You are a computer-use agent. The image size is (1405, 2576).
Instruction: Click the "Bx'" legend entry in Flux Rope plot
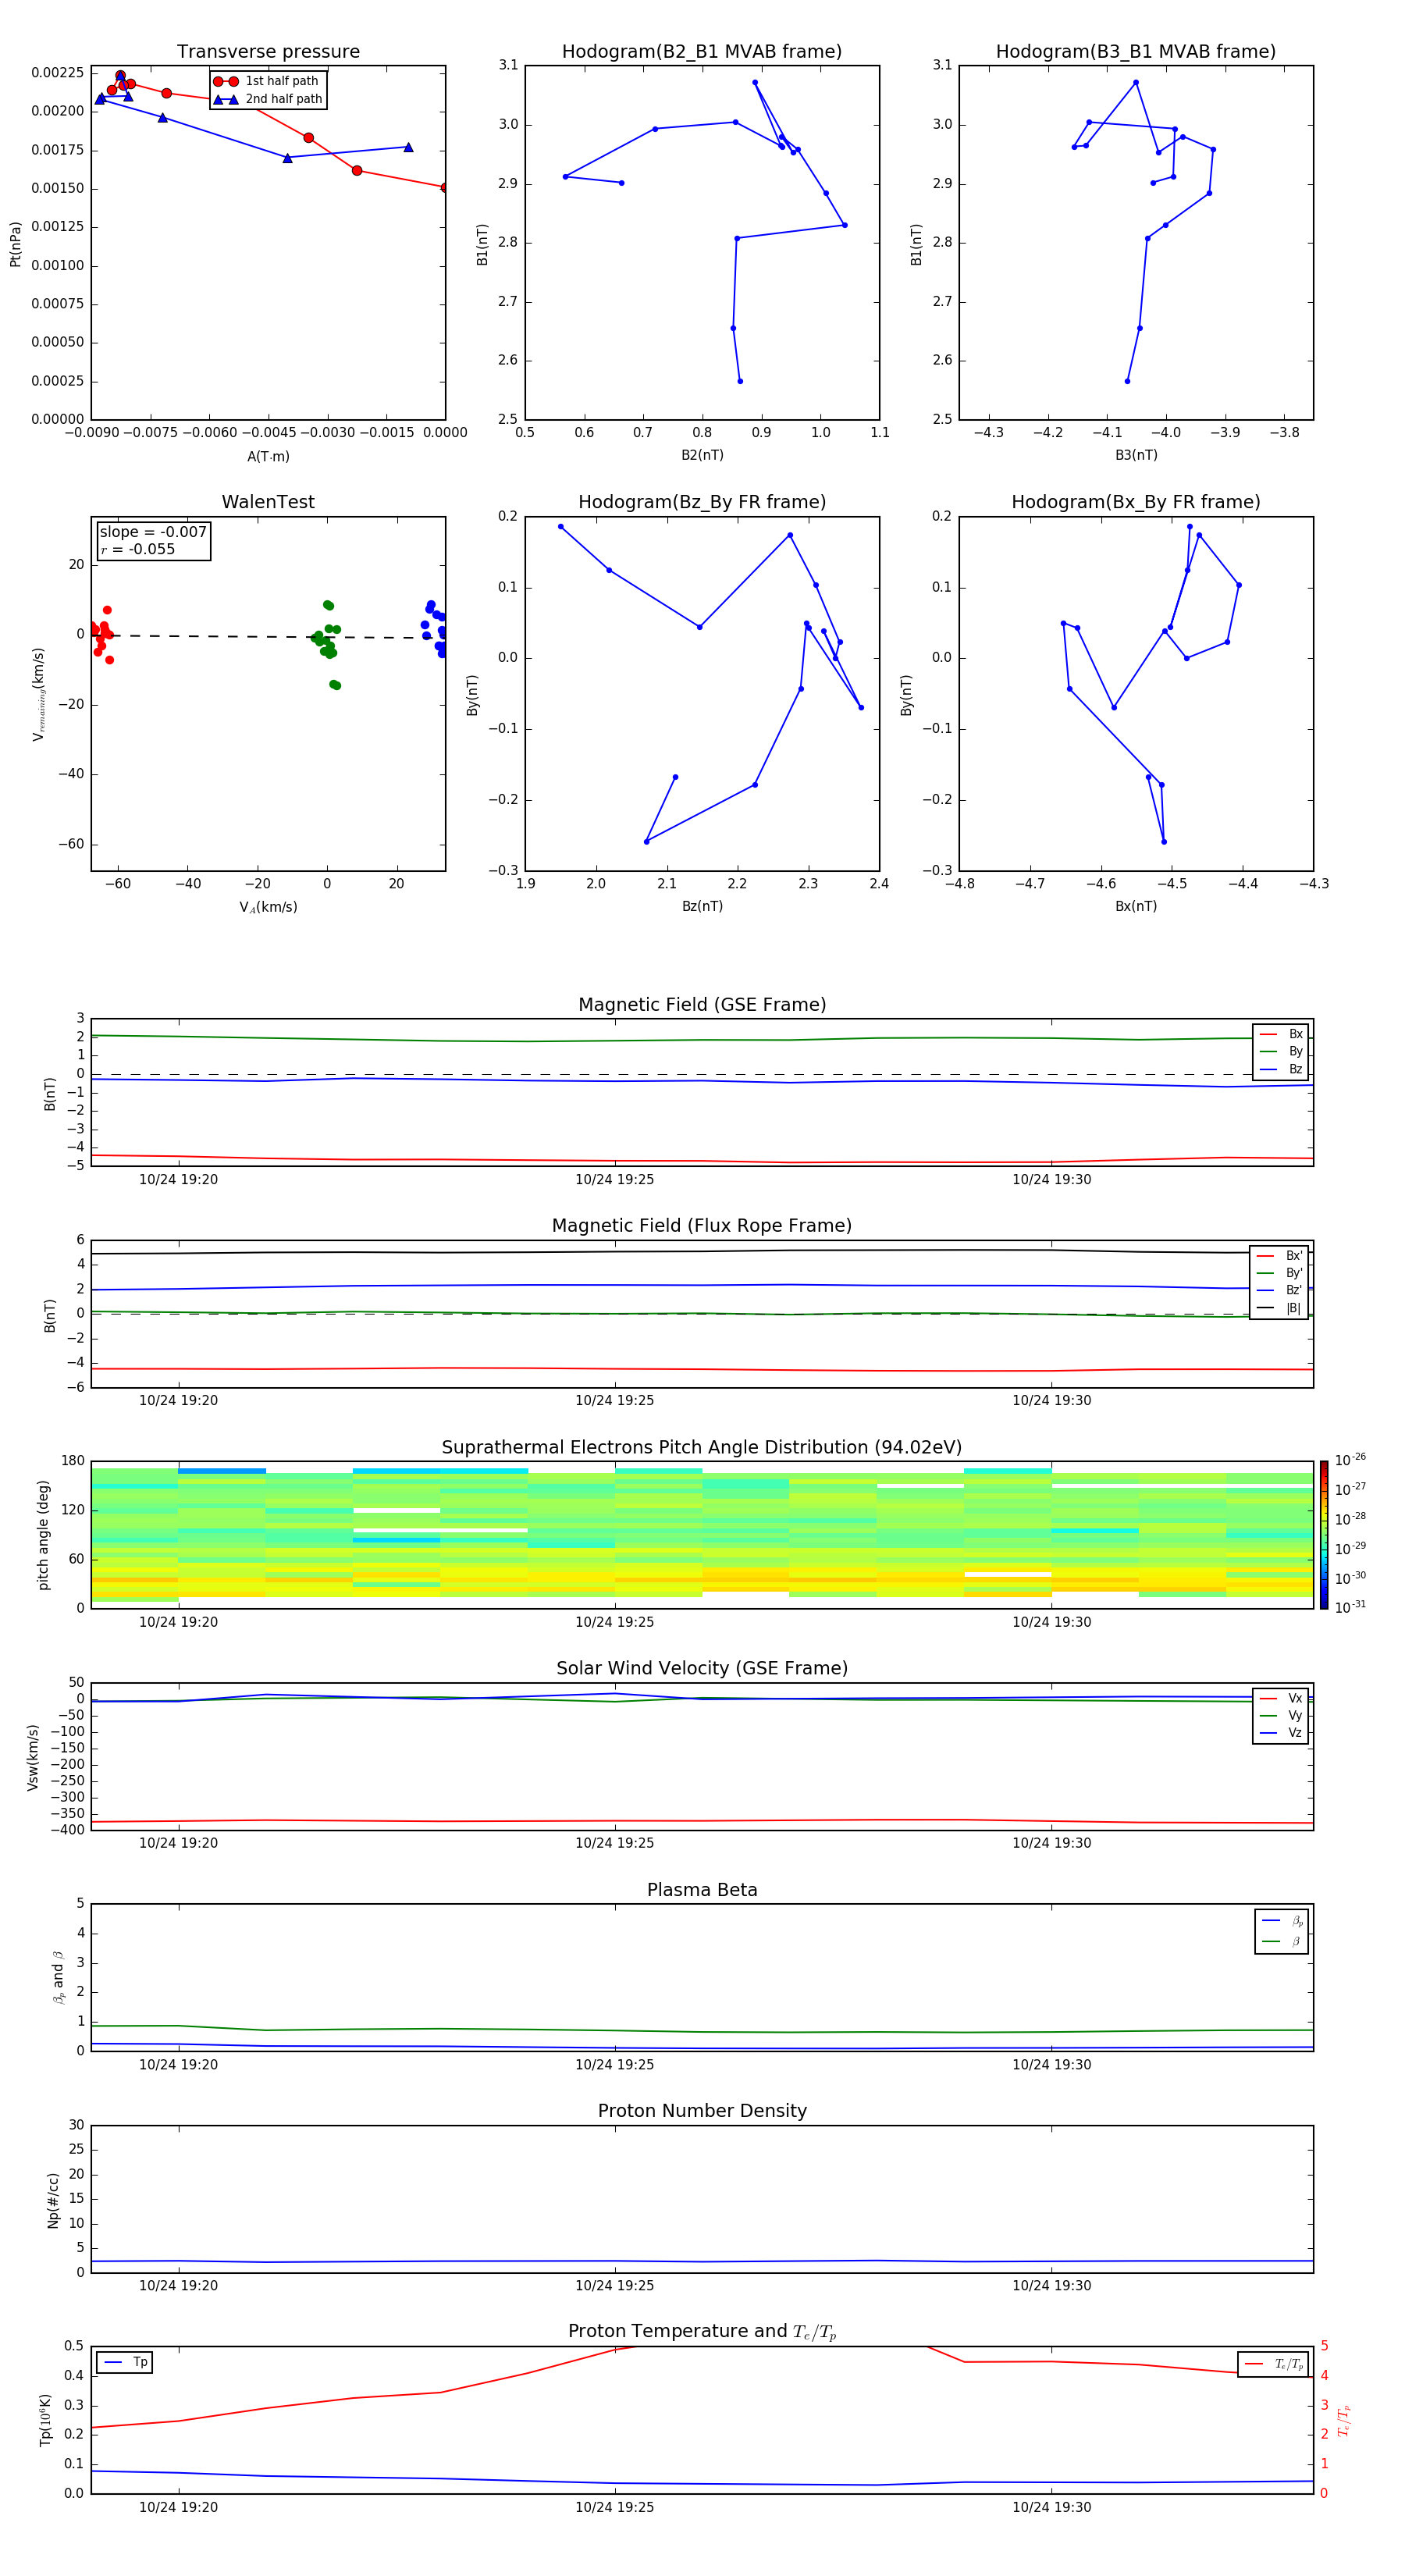point(1280,1256)
